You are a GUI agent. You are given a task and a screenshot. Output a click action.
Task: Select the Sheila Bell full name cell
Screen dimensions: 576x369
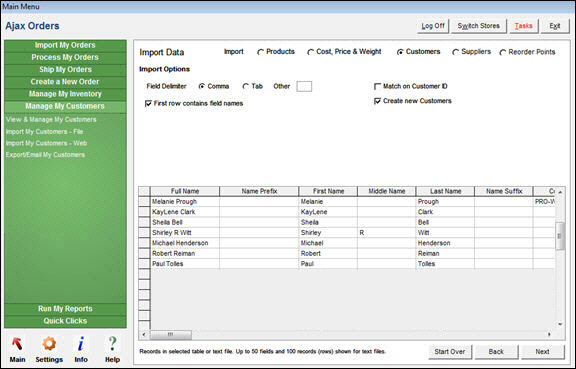[185, 222]
